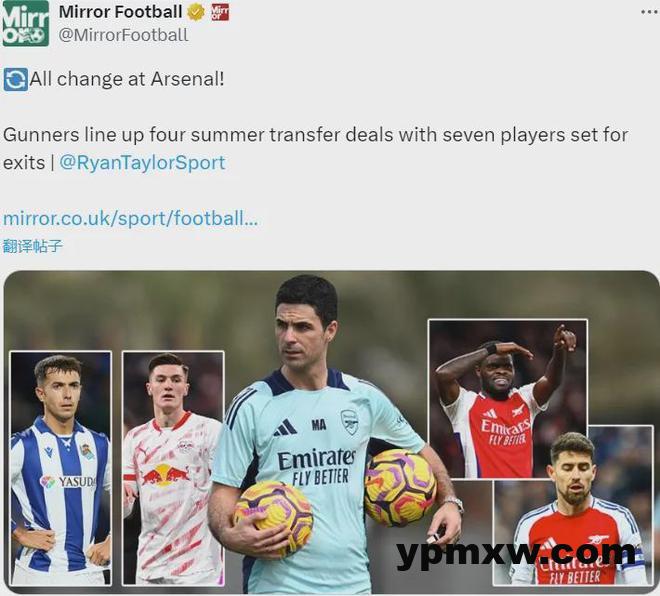Click the ypmxw.com watermark text
Screen dimensions: 660x596
516,553
